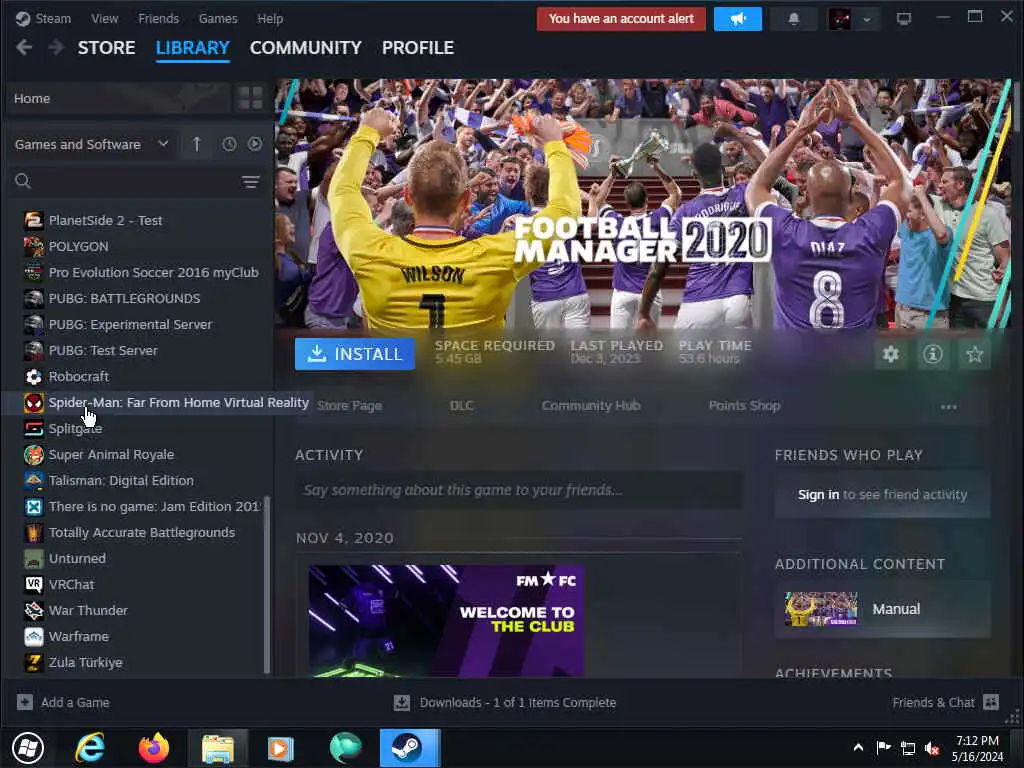1024x768 pixels.
Task: Click the VRChat icon
Action: tap(33, 584)
